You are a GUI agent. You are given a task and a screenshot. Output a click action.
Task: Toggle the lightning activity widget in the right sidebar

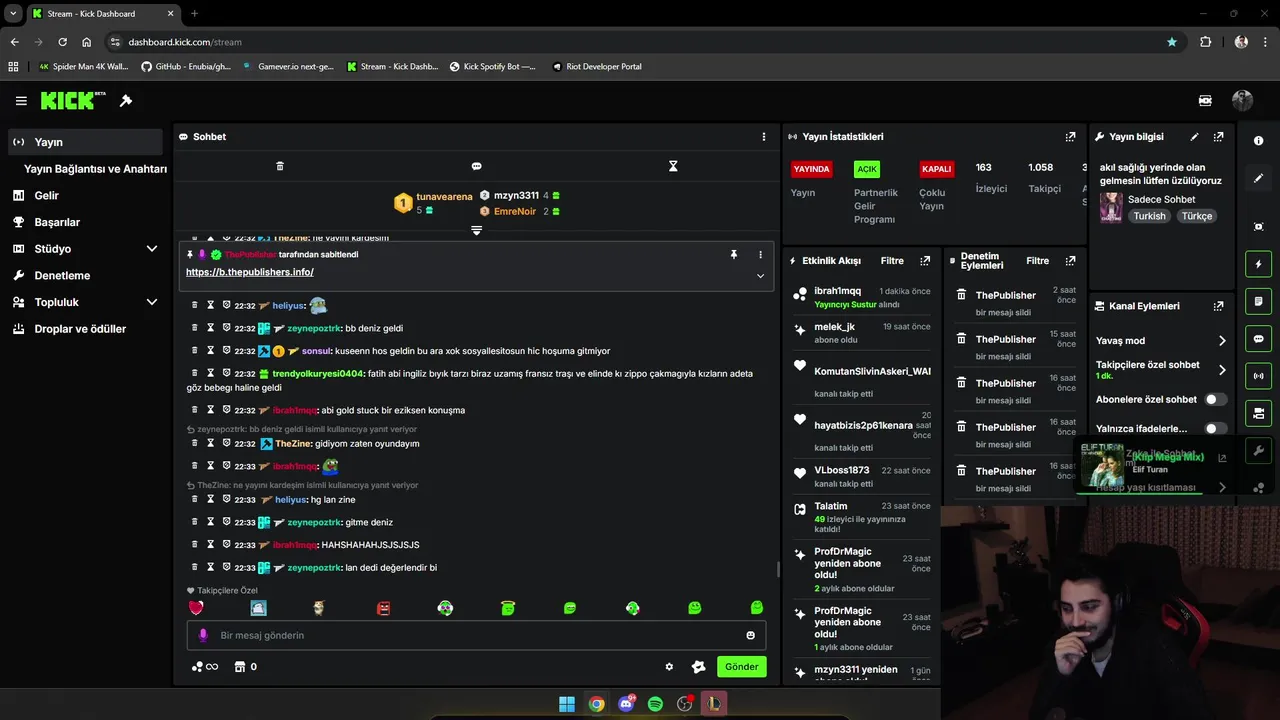coord(1259,264)
